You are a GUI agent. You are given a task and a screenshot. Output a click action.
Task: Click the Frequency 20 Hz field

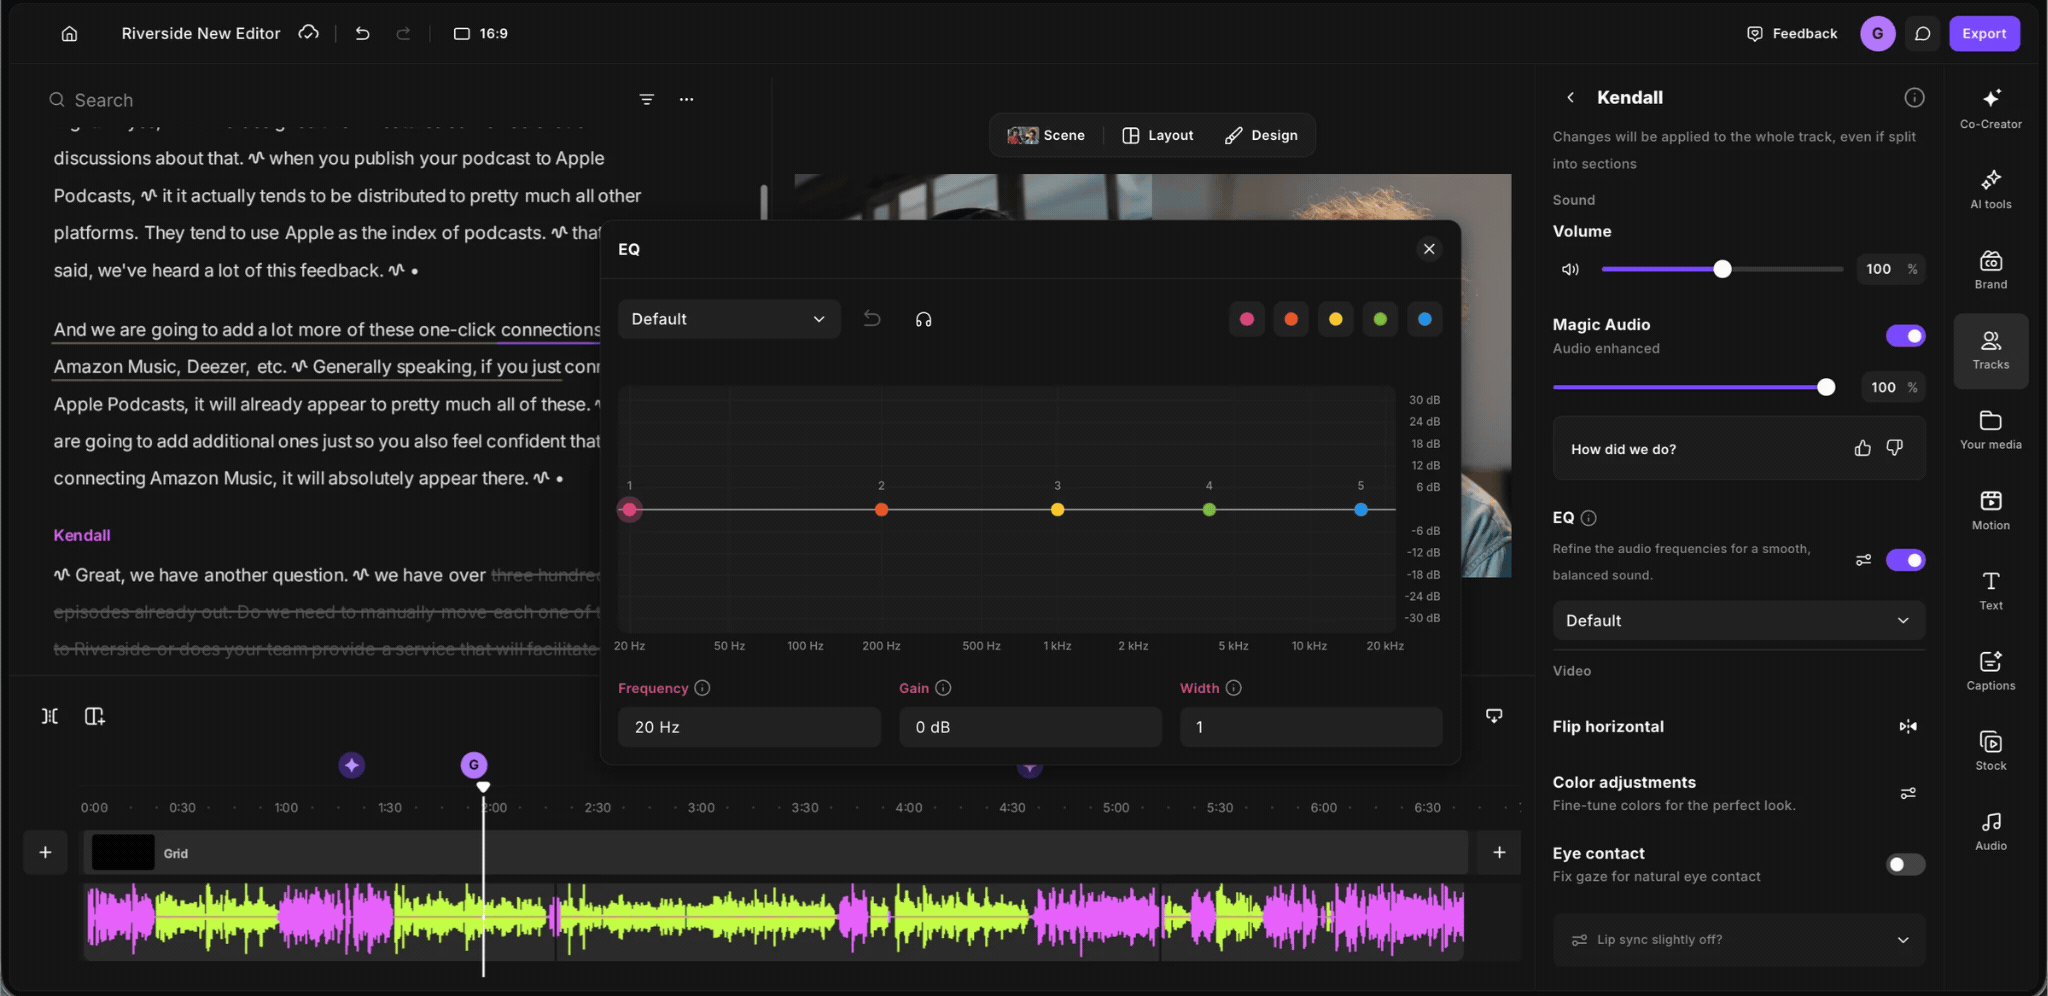pyautogui.click(x=749, y=727)
